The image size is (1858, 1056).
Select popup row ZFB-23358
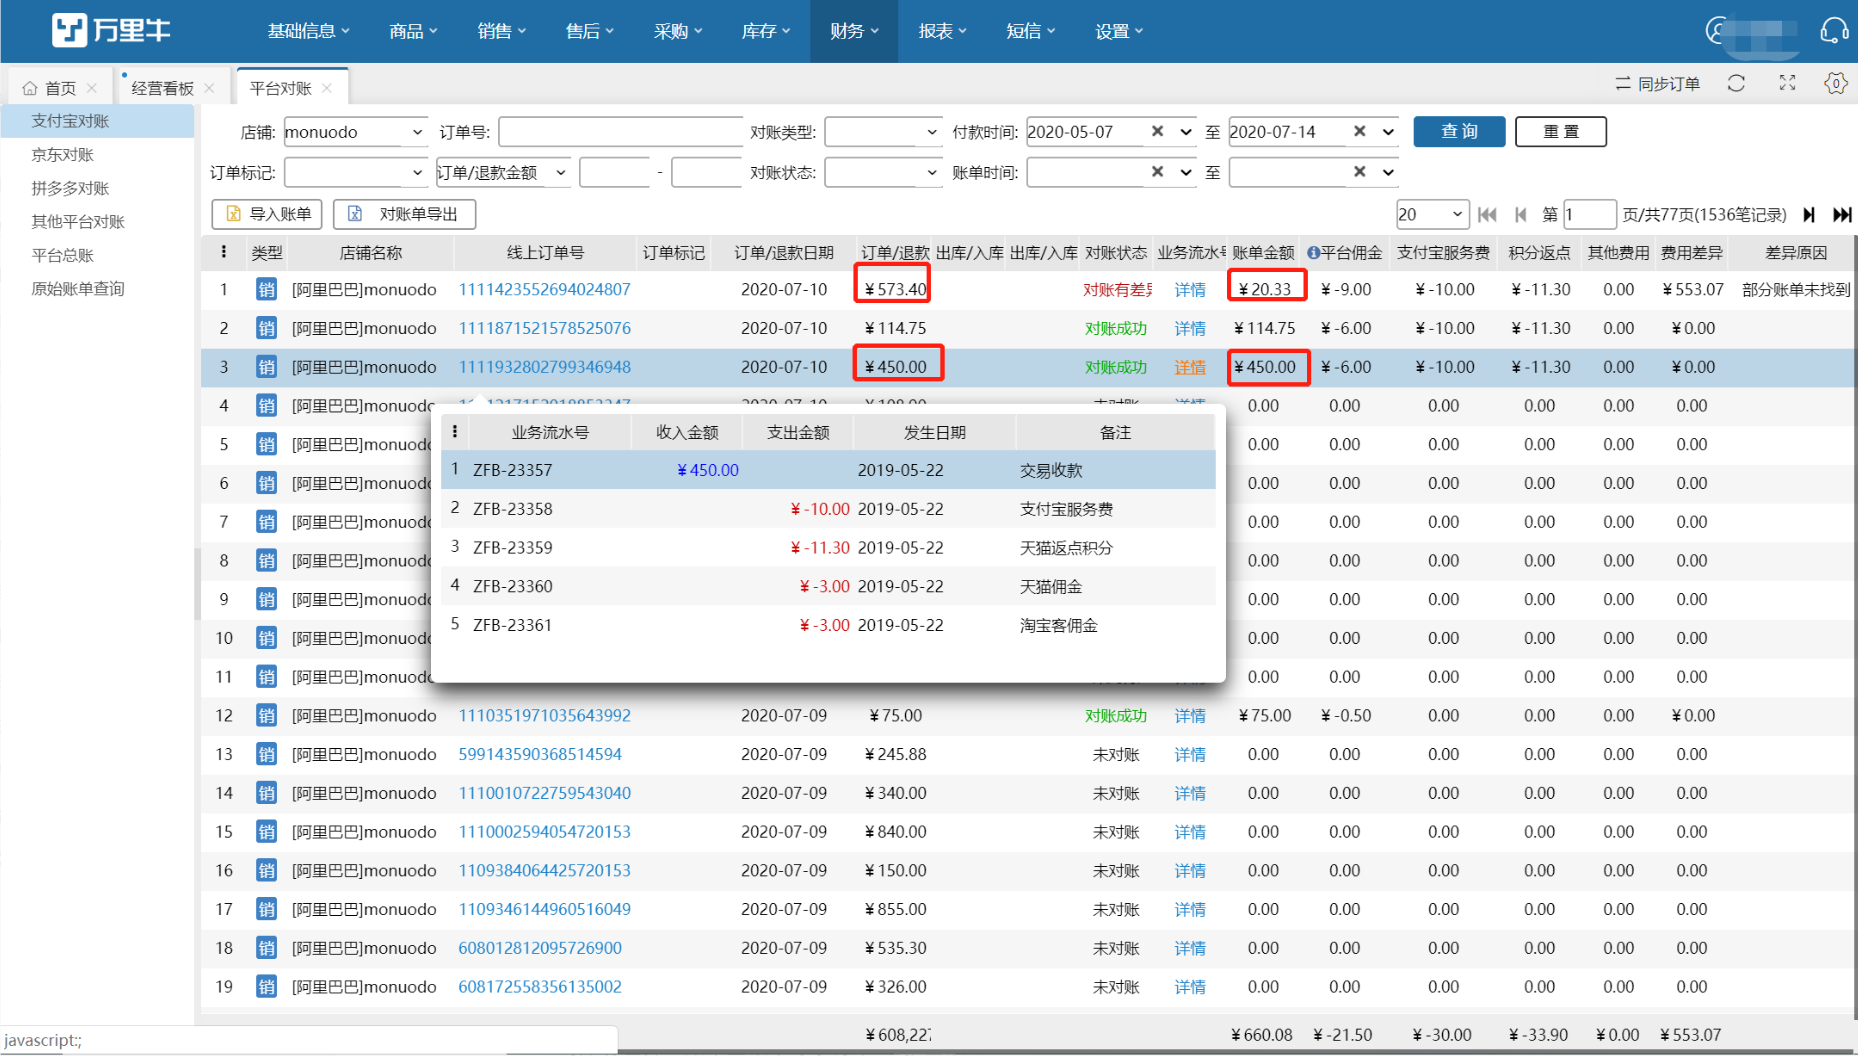coord(828,509)
